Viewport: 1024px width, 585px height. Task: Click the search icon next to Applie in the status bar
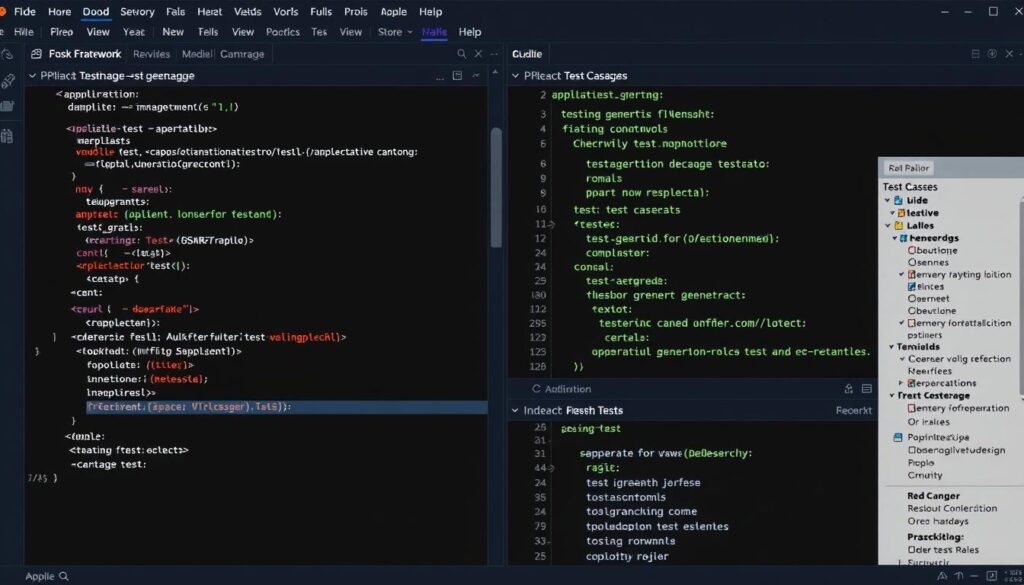(x=63, y=576)
